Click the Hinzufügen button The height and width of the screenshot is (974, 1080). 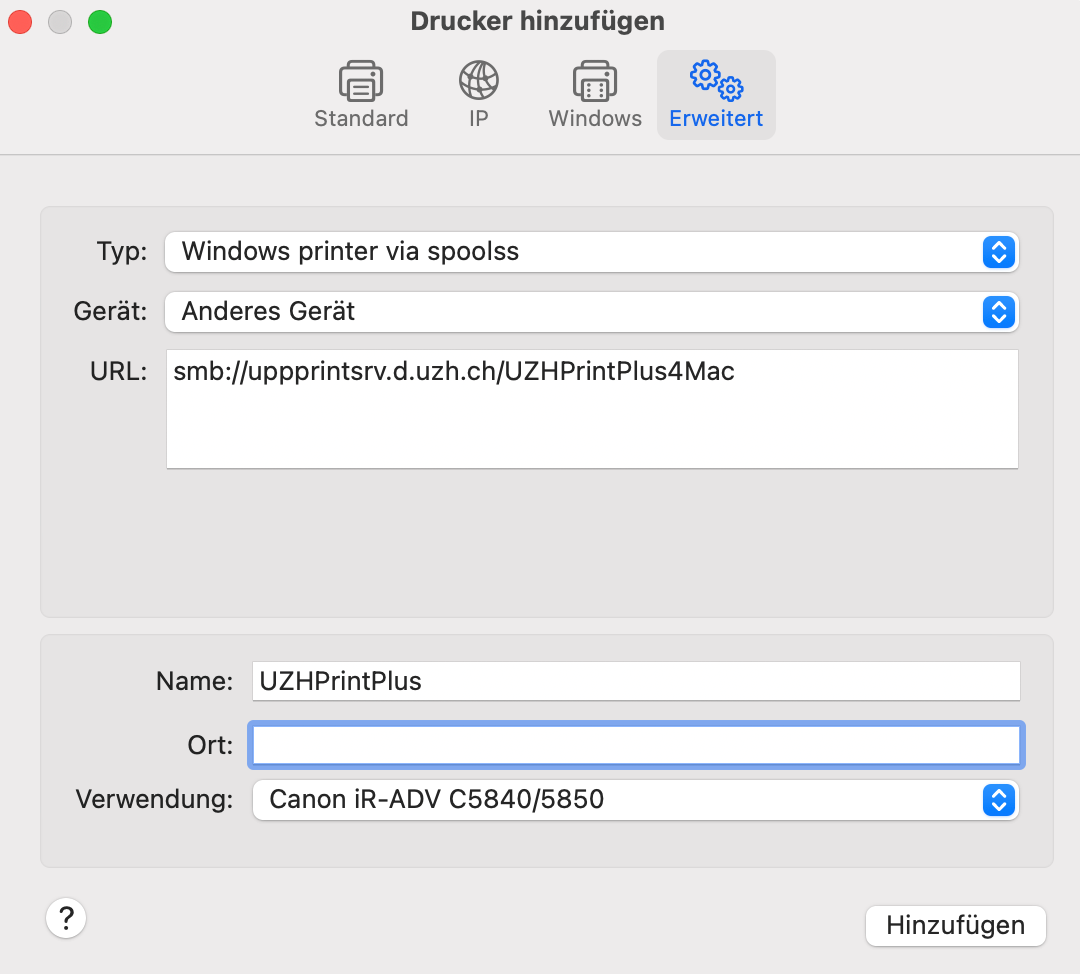point(954,925)
